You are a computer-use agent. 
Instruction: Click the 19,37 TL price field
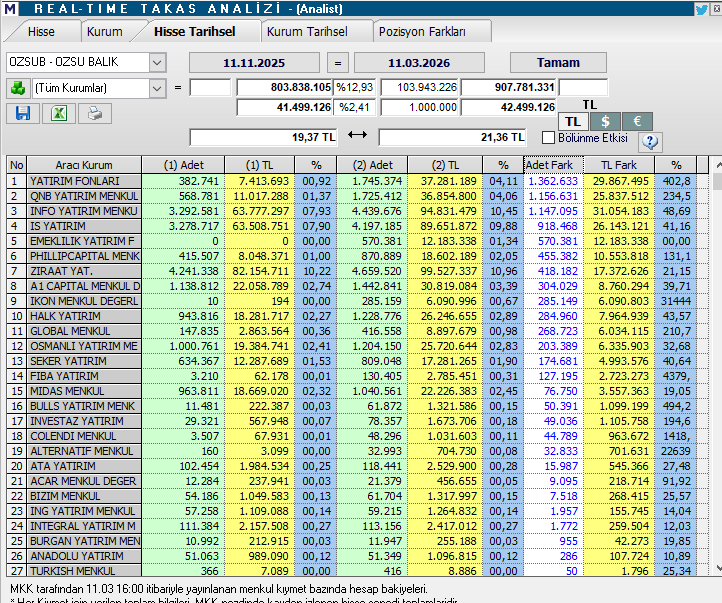coord(263,137)
